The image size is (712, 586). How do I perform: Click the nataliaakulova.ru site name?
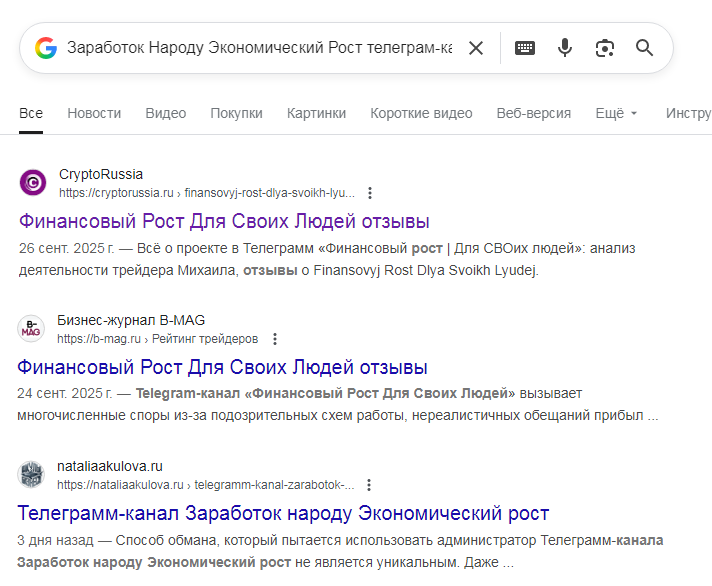(110, 466)
